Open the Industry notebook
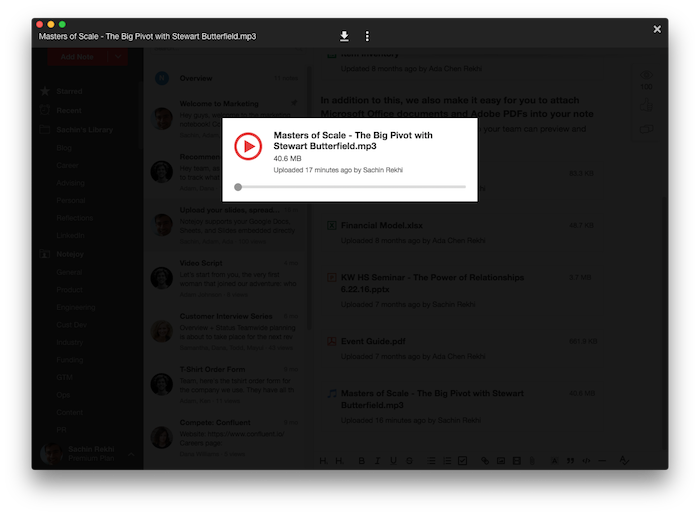The height and width of the screenshot is (515, 700). [x=70, y=342]
